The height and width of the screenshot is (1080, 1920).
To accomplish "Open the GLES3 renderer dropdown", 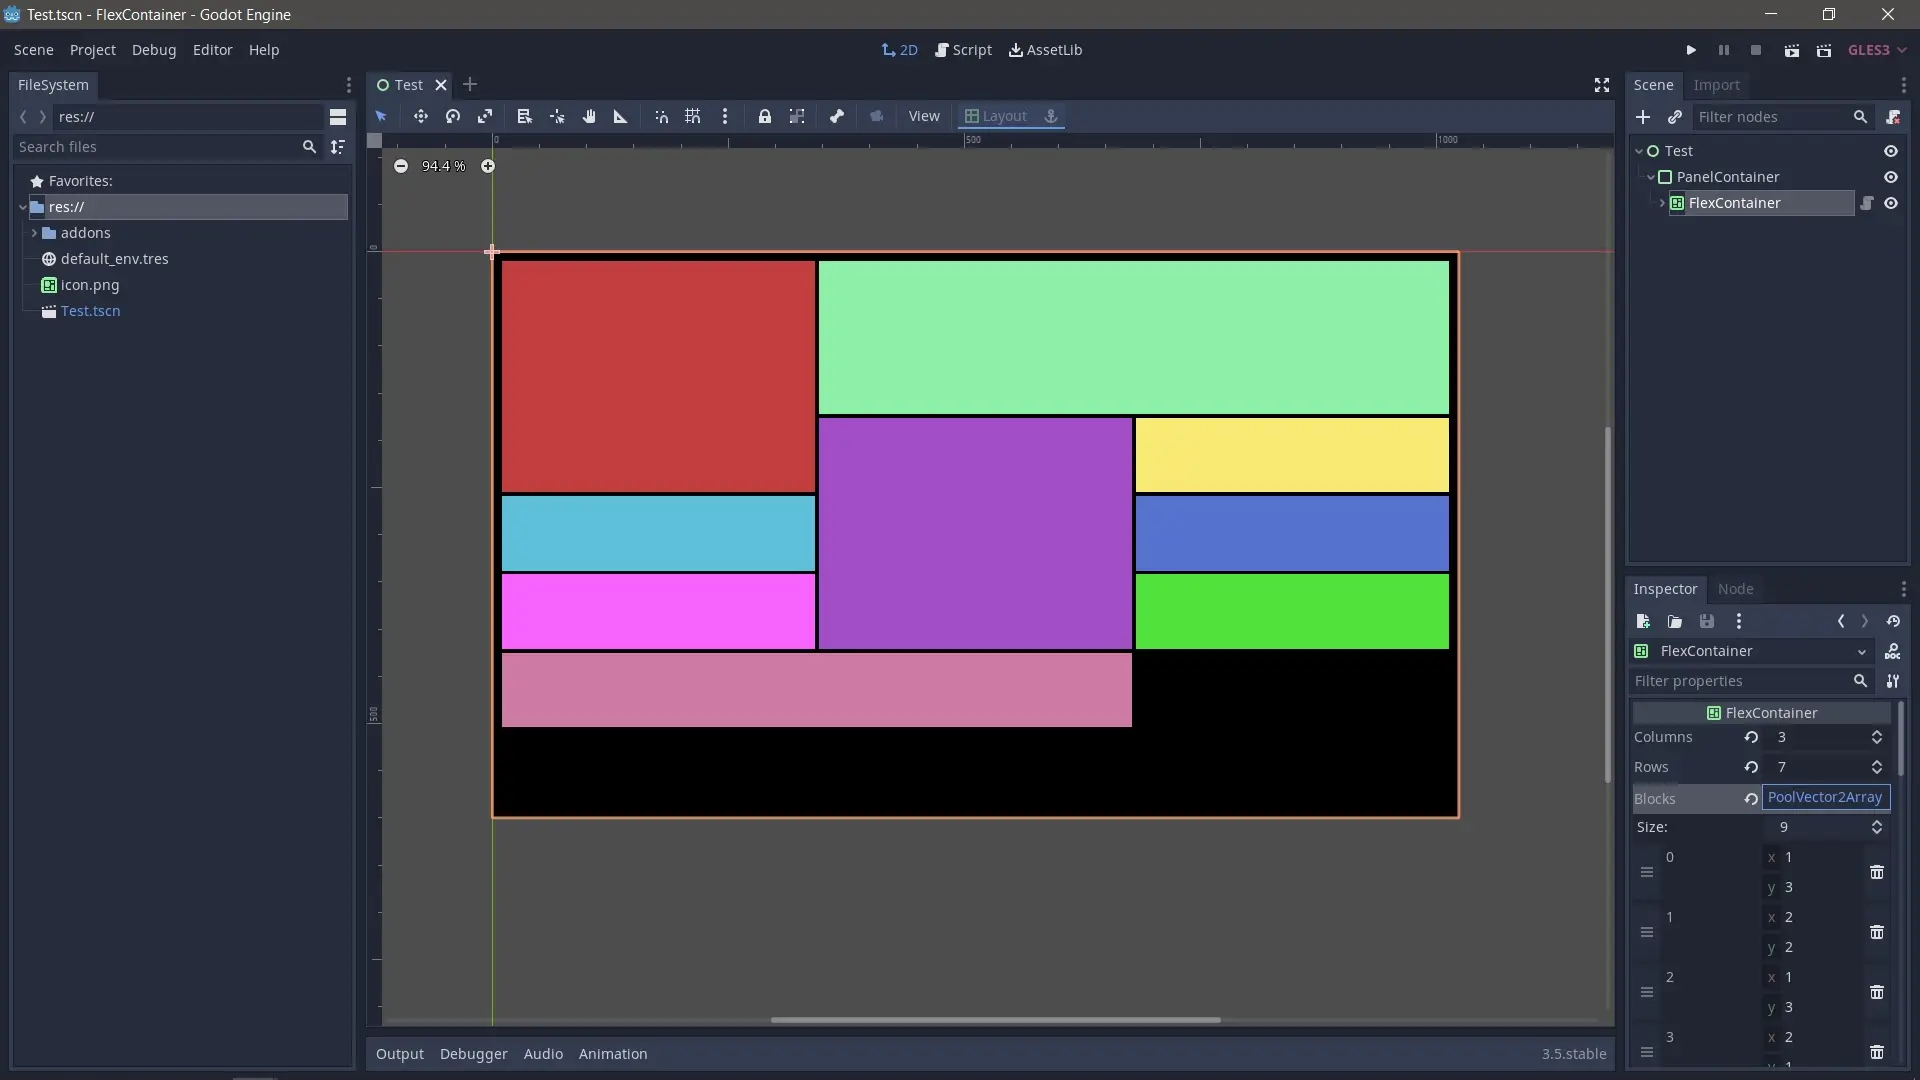I will (1877, 50).
